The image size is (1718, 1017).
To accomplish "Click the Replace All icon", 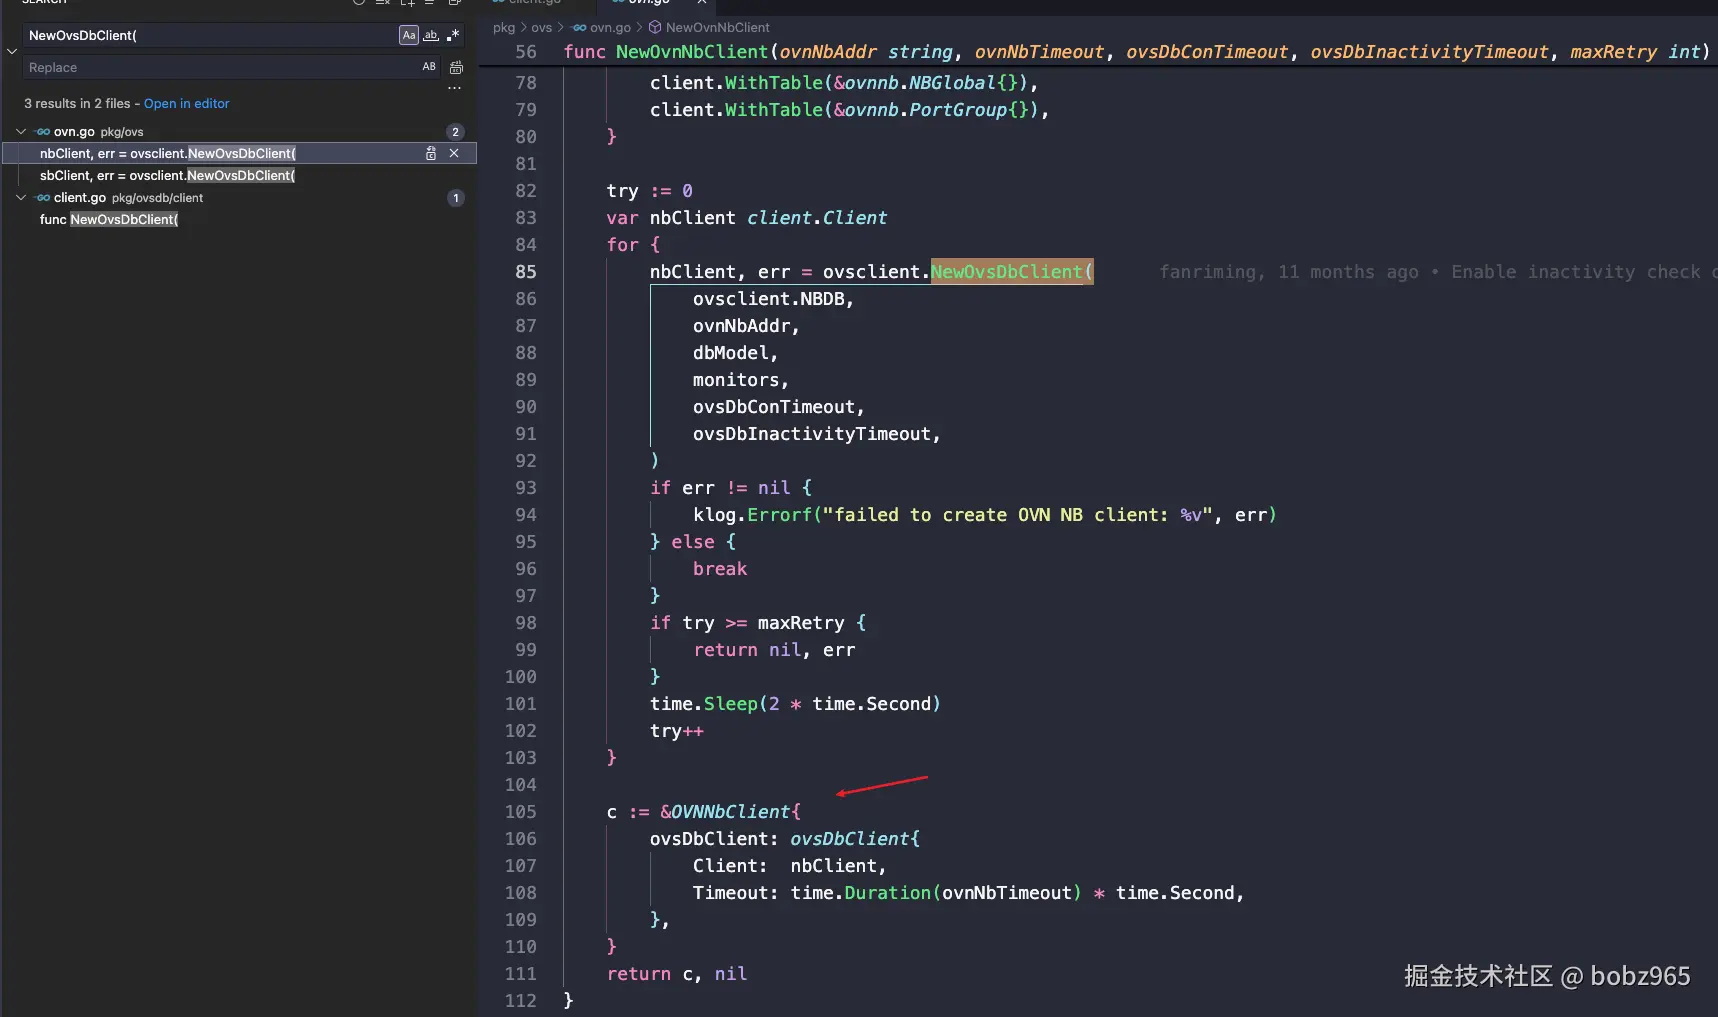I will [x=456, y=67].
